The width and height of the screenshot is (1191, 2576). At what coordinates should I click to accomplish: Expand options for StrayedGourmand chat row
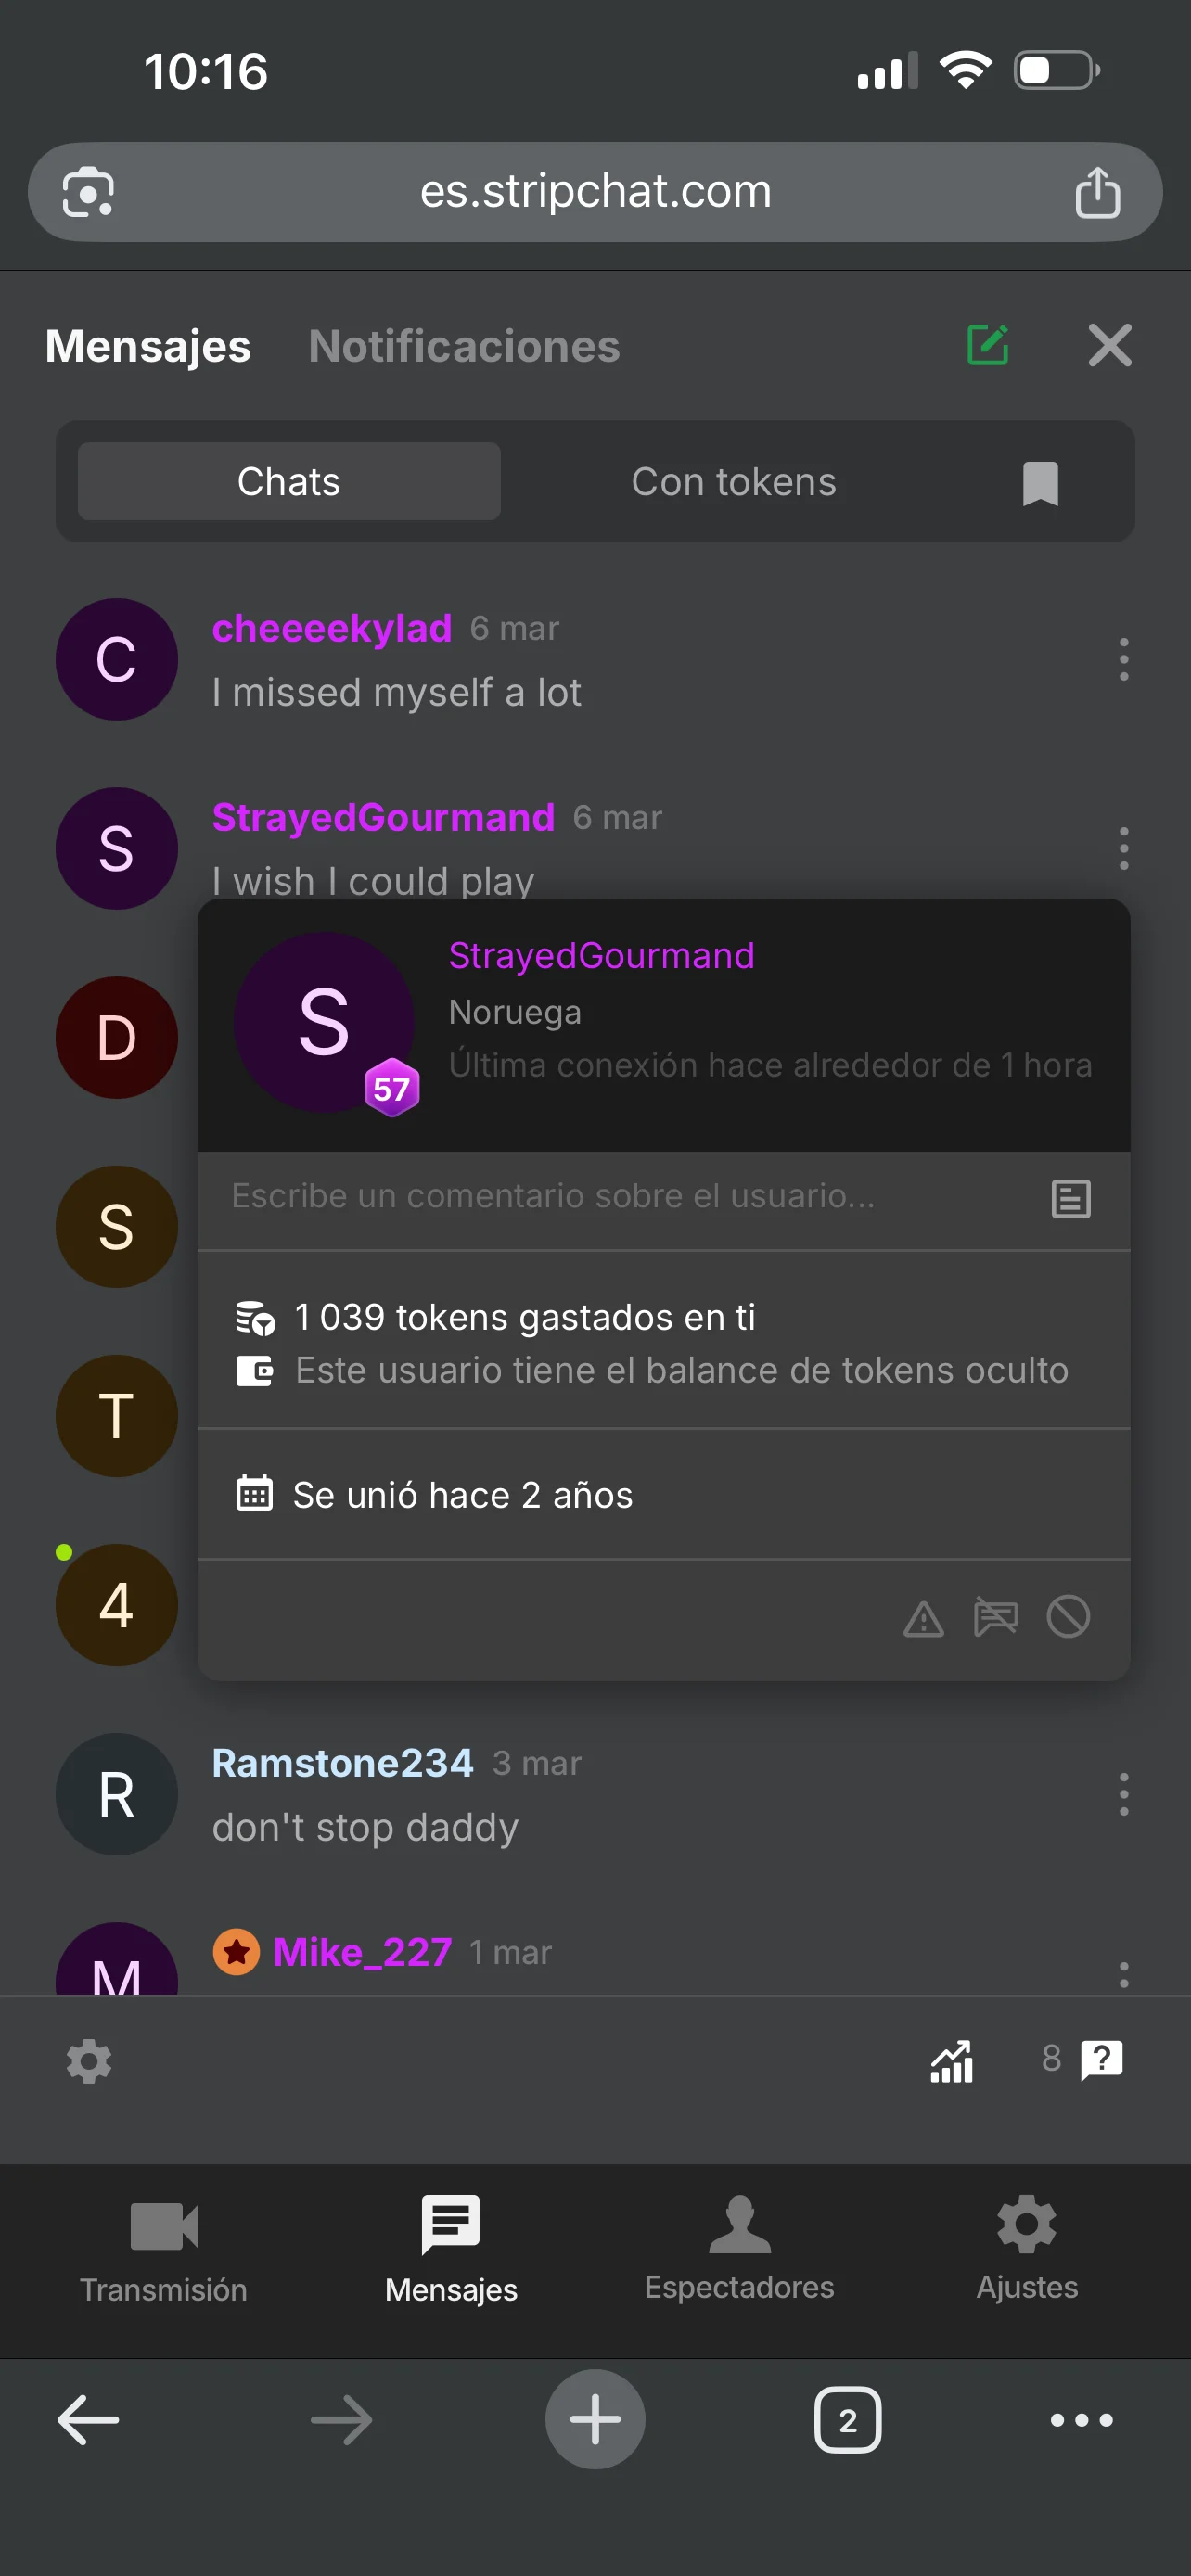(x=1123, y=849)
